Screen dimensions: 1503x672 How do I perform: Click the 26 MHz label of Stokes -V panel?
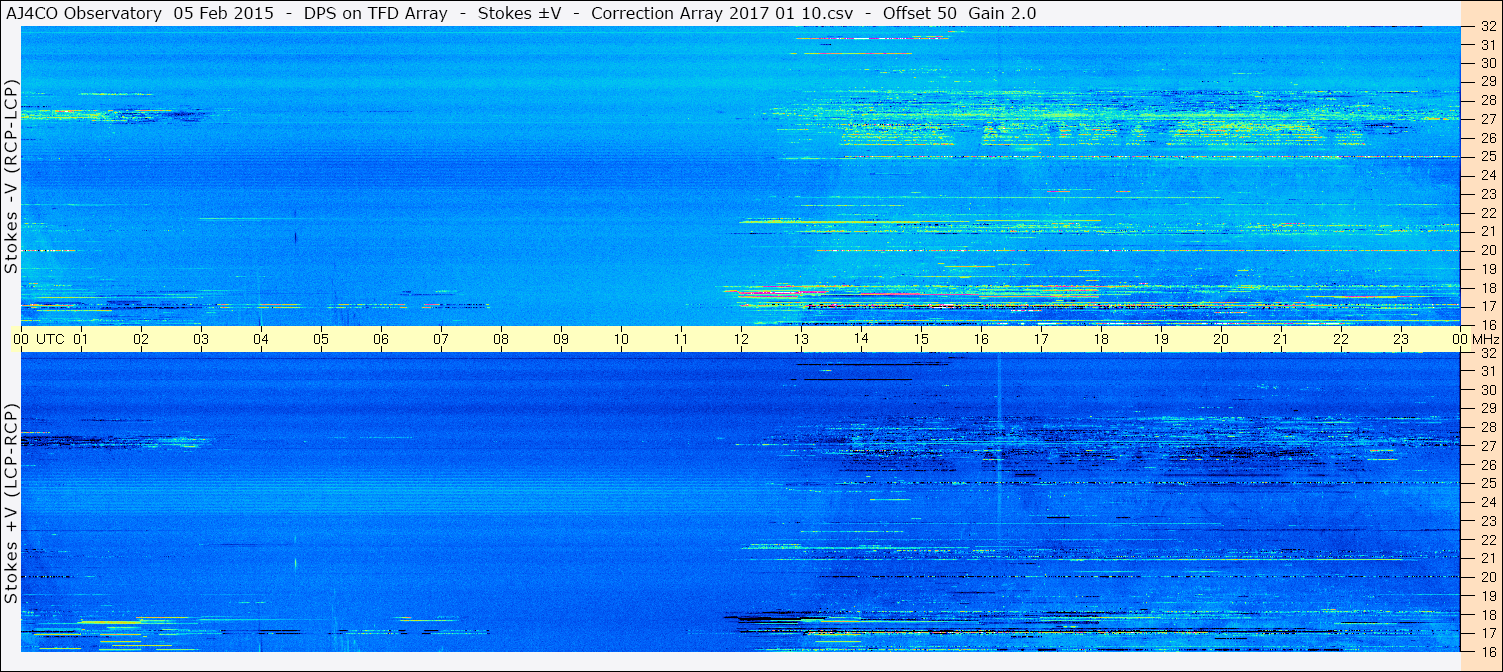1488,138
